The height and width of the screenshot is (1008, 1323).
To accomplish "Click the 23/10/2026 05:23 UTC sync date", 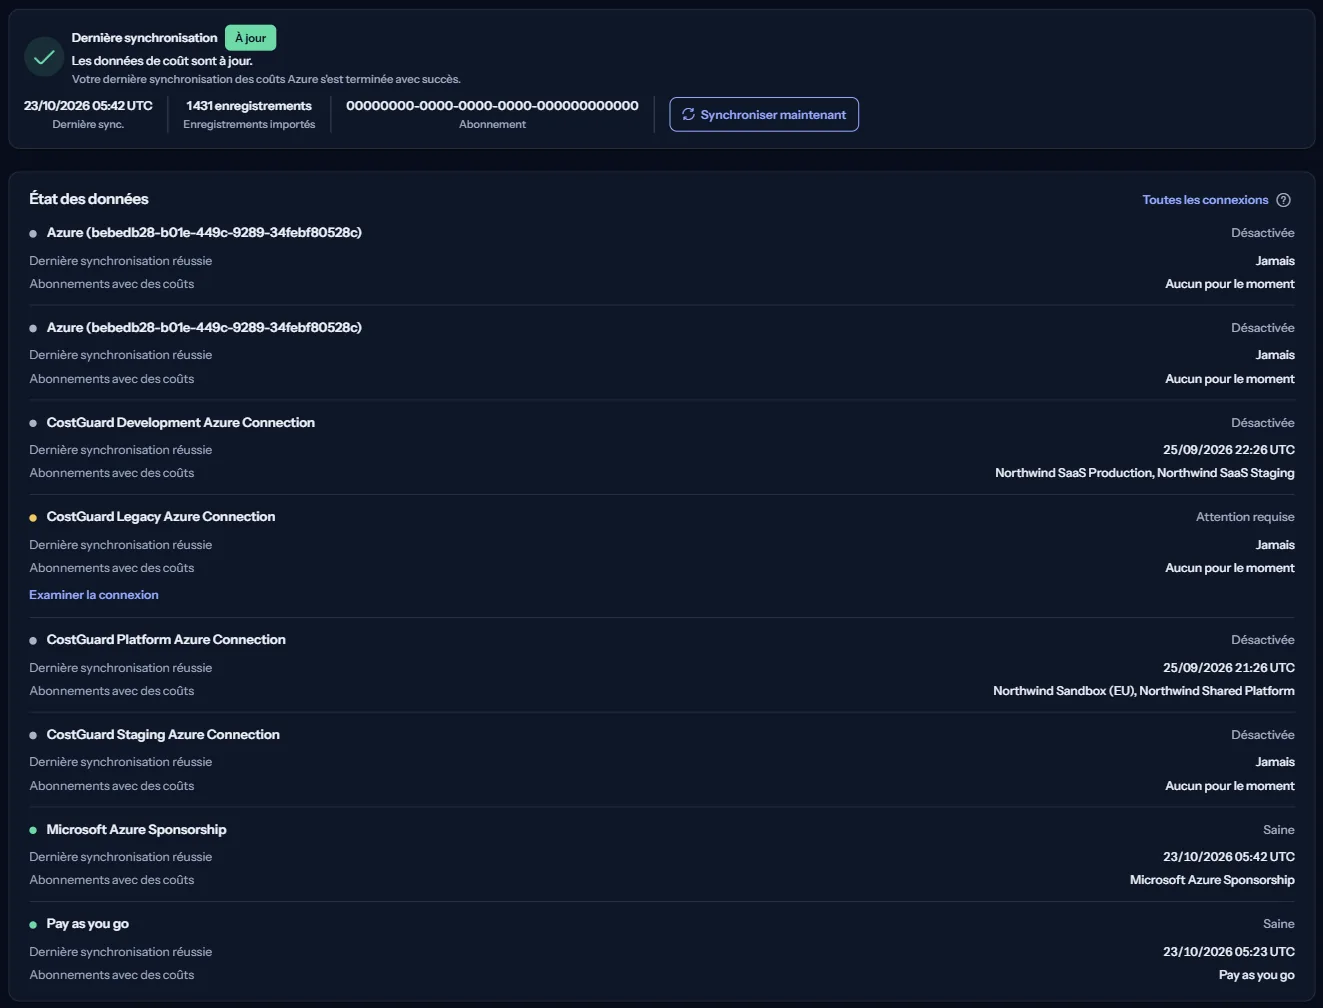I will click(x=1229, y=952).
